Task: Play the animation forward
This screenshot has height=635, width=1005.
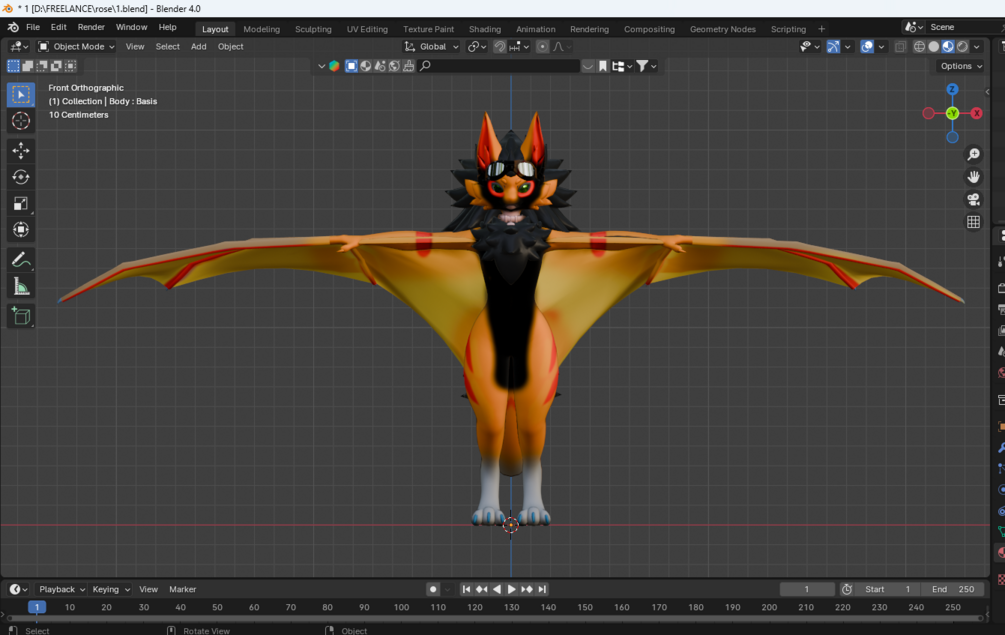Action: tap(511, 590)
